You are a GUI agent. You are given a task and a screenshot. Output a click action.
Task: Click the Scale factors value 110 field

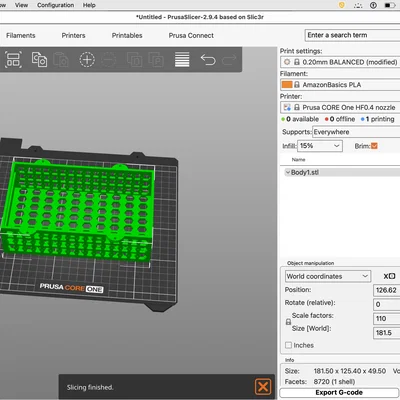click(x=387, y=319)
